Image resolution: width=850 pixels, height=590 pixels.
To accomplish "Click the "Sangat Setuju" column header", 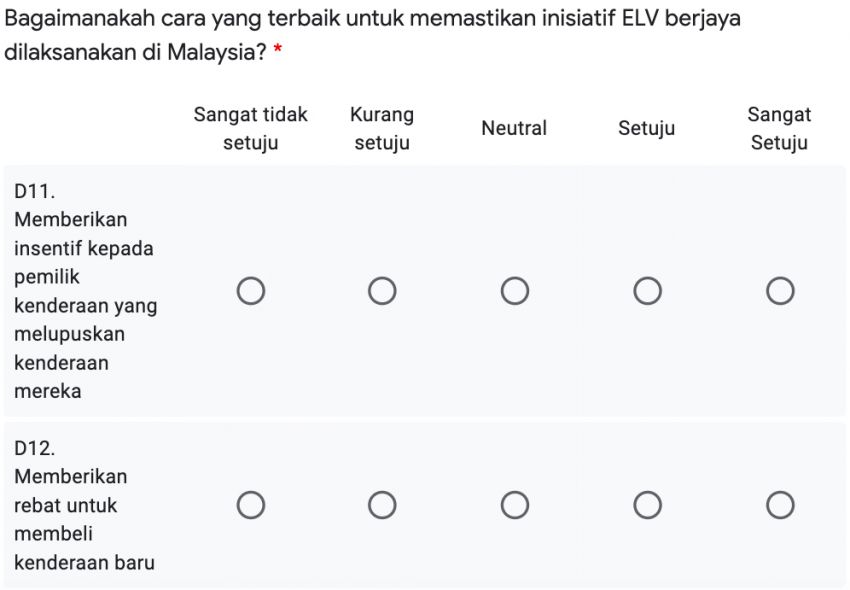I will point(779,128).
